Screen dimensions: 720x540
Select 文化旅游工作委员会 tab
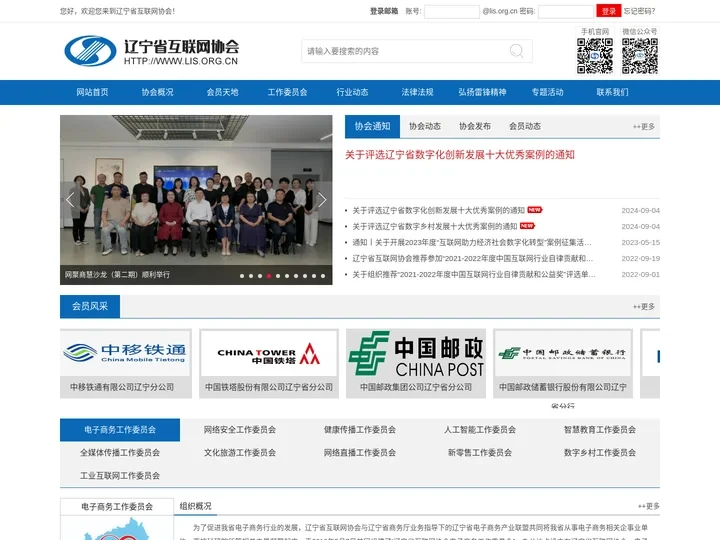coord(240,453)
